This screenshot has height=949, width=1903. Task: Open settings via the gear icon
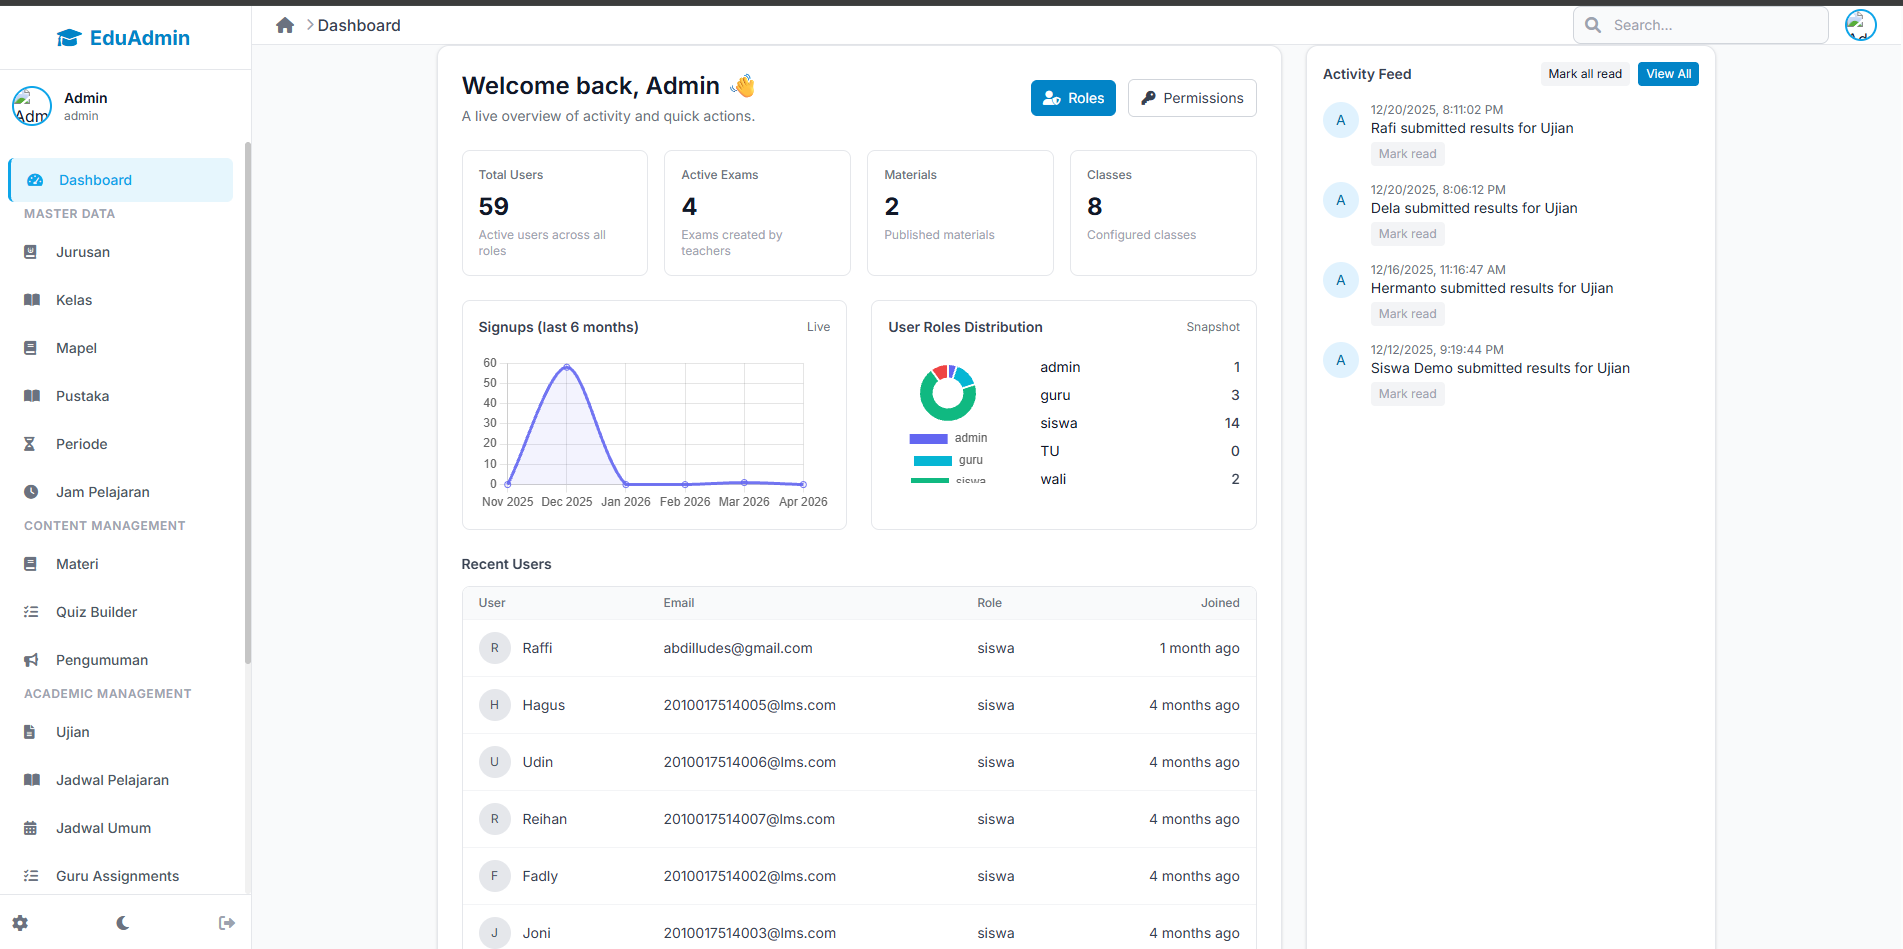click(20, 923)
